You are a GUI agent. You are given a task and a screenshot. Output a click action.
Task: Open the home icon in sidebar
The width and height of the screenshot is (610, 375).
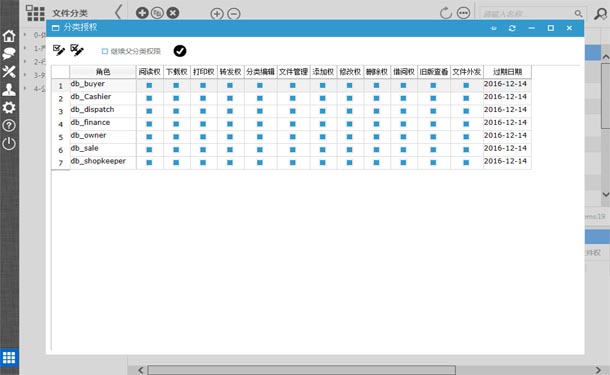9,36
